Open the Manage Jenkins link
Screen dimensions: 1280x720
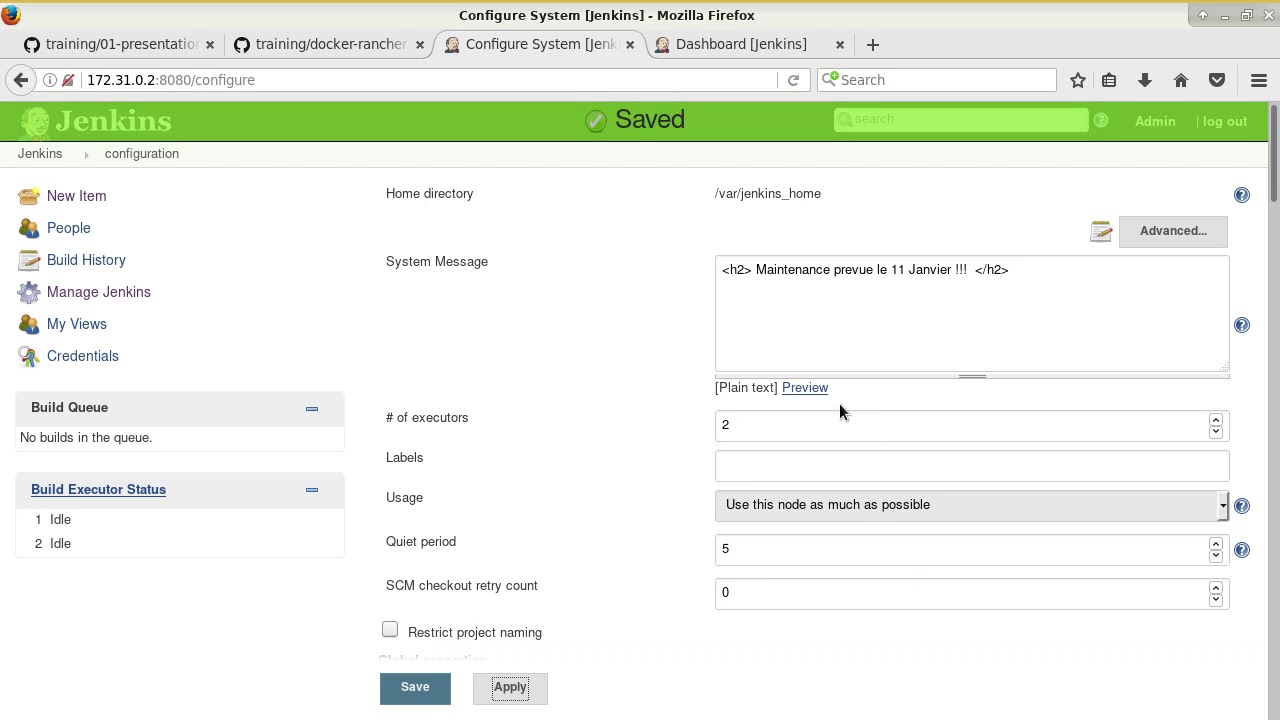click(99, 292)
